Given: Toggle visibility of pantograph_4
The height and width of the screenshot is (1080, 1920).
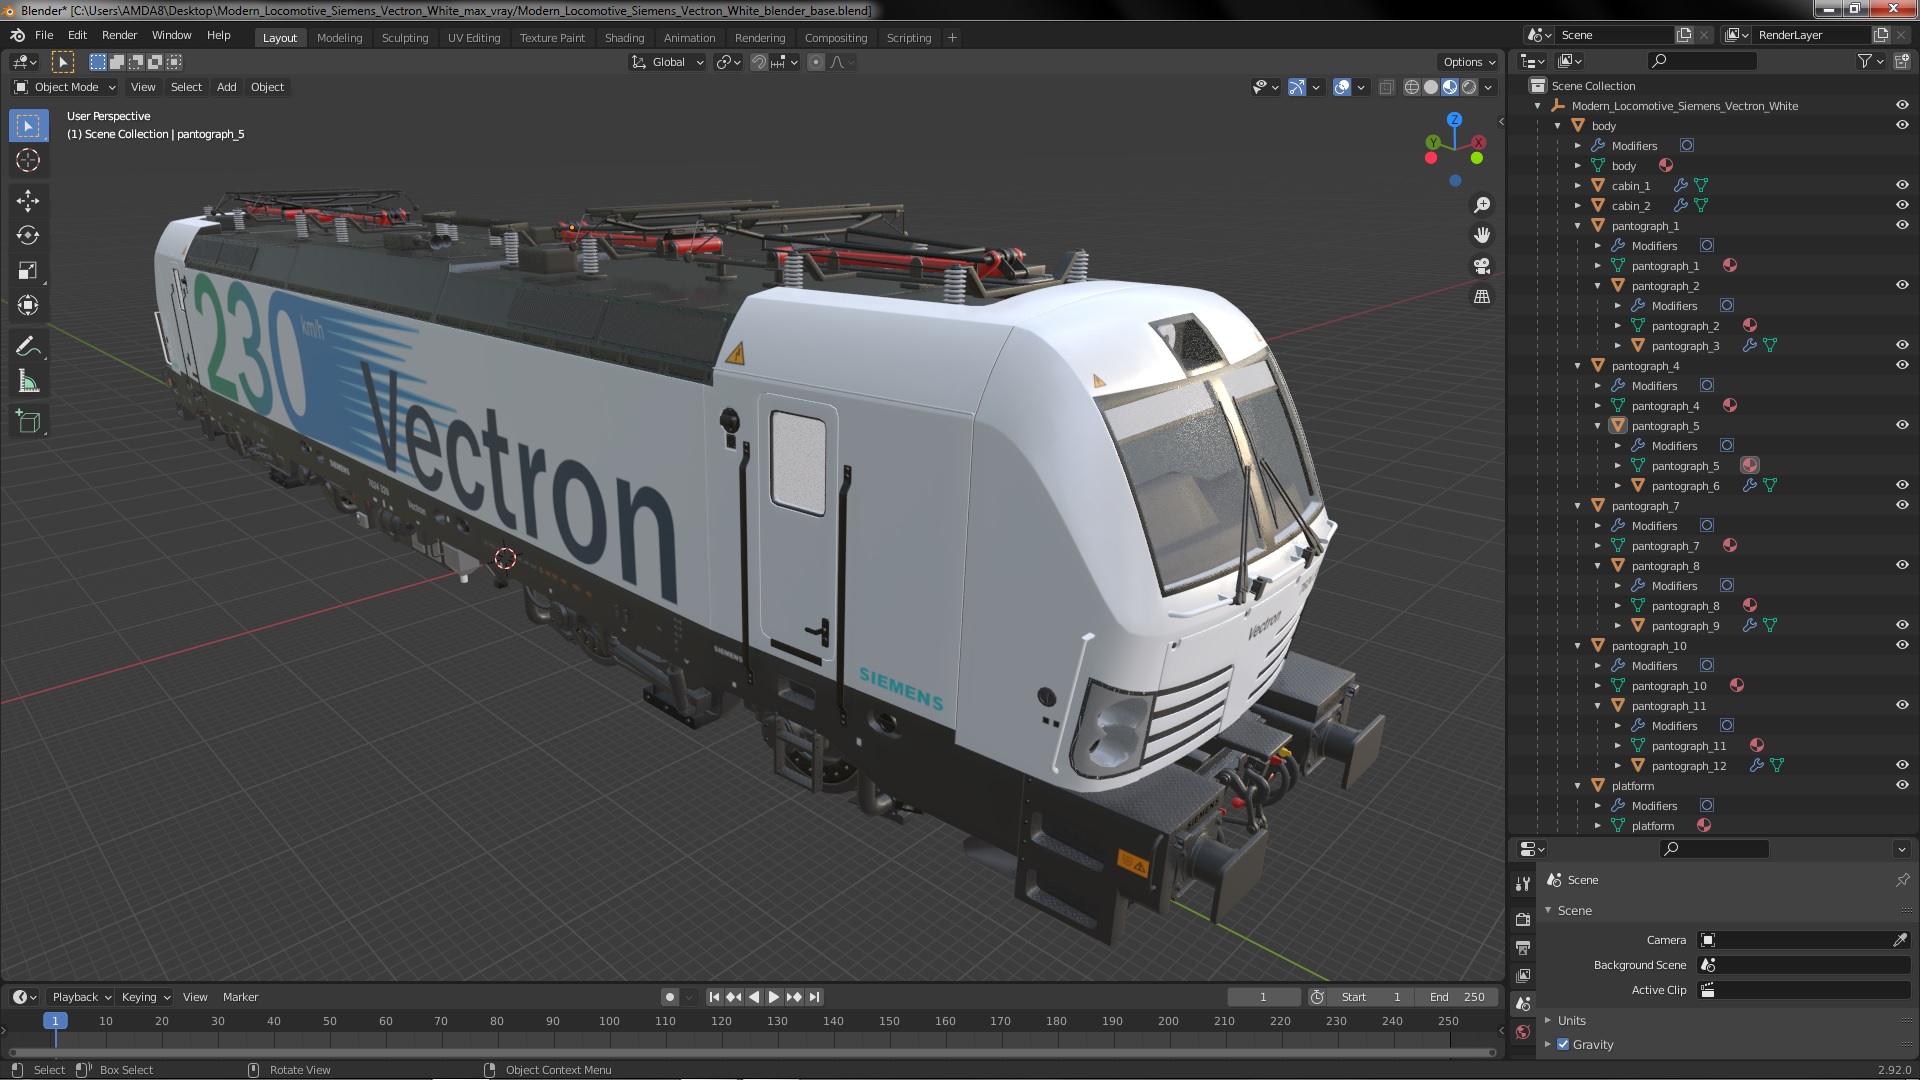Looking at the screenshot, I should tap(1902, 365).
